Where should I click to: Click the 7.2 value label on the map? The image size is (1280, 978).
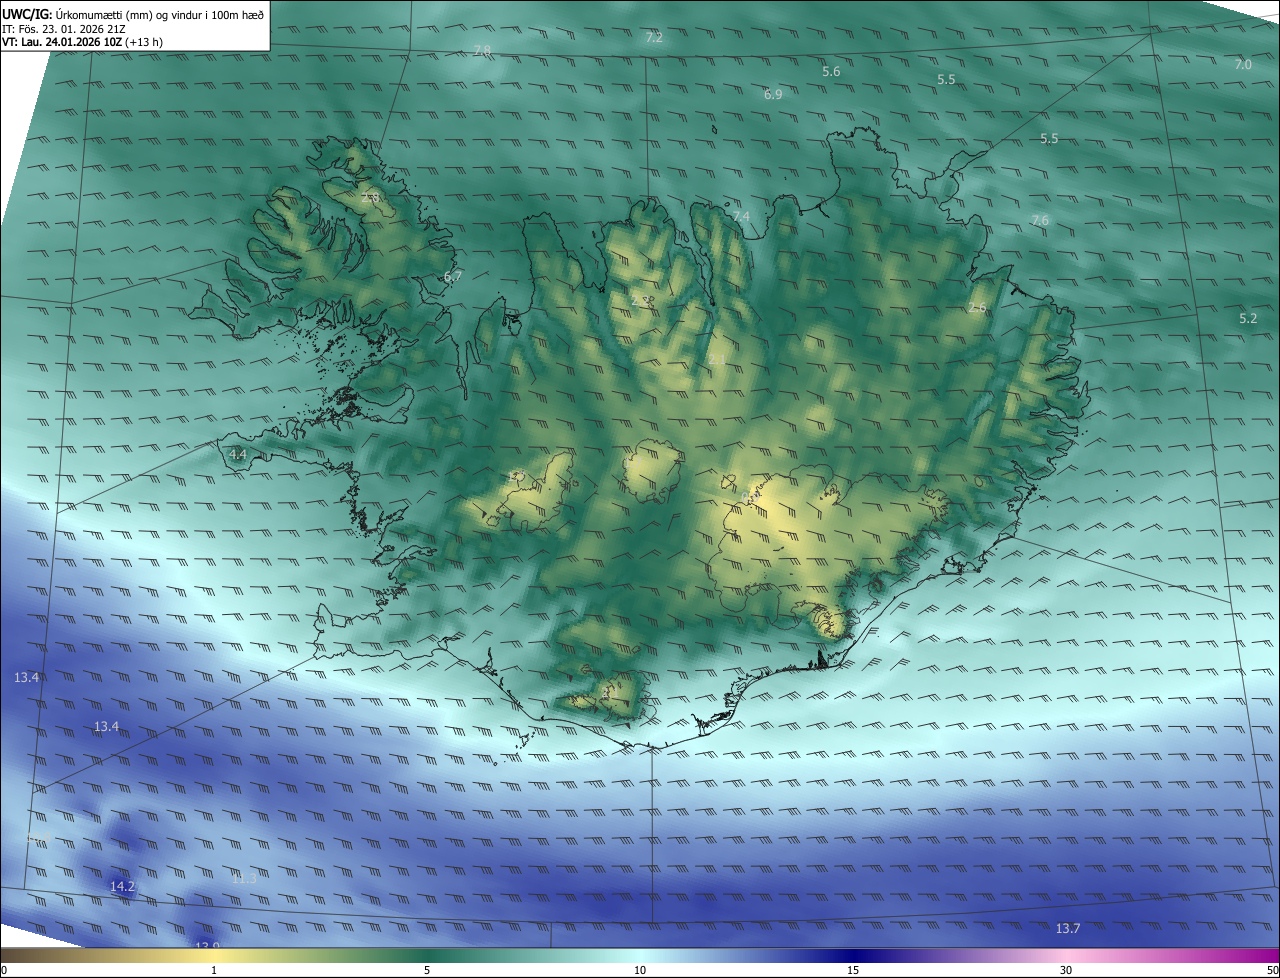[654, 37]
